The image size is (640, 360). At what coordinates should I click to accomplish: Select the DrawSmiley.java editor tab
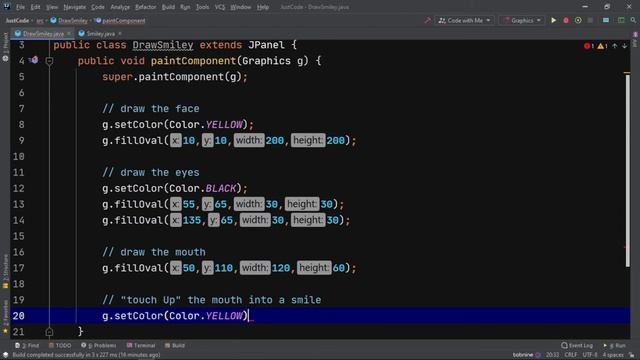pos(42,33)
